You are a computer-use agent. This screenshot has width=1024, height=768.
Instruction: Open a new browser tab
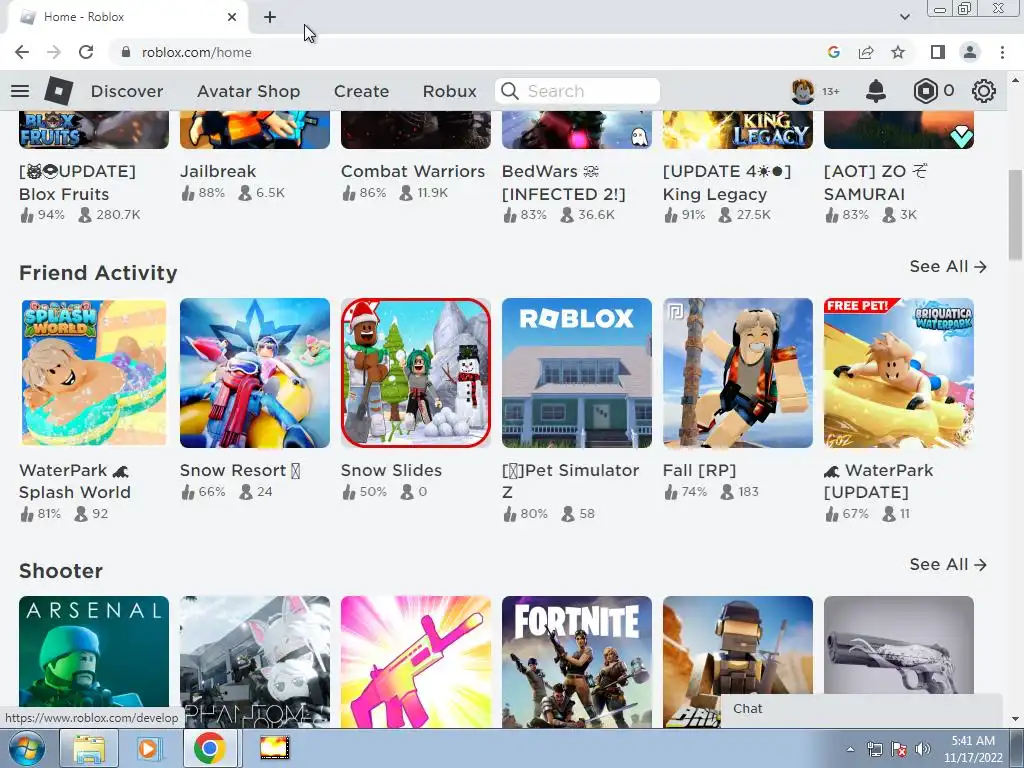[270, 17]
